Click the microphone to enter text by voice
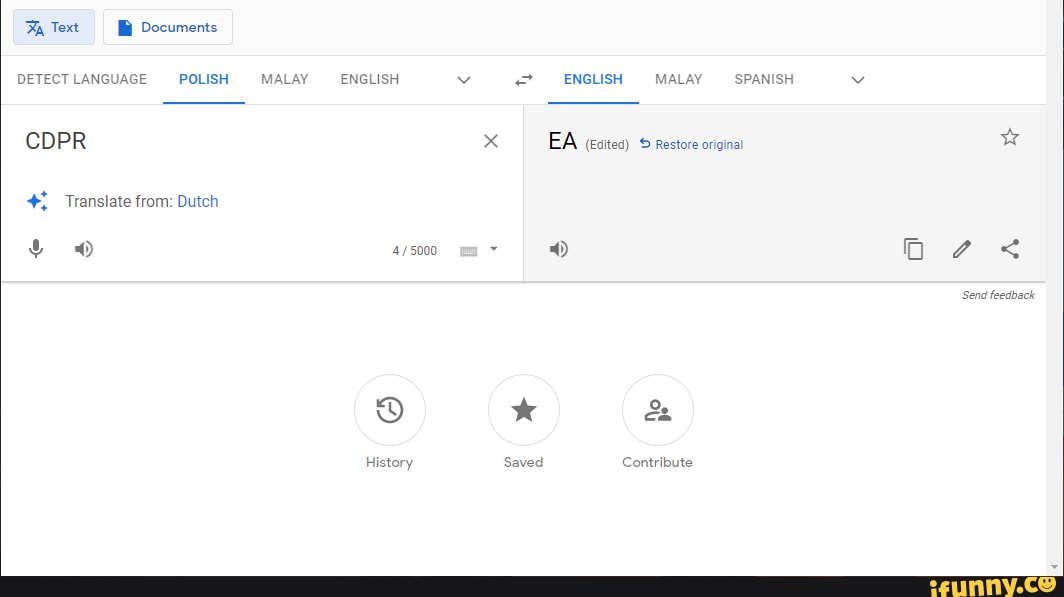The width and height of the screenshot is (1064, 597). click(36, 248)
